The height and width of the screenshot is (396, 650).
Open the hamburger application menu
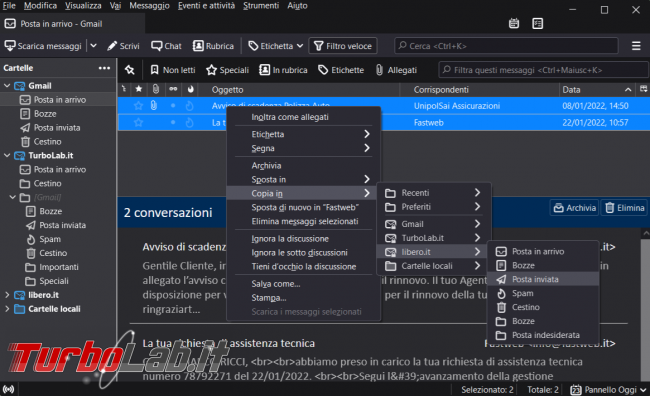pos(636,46)
